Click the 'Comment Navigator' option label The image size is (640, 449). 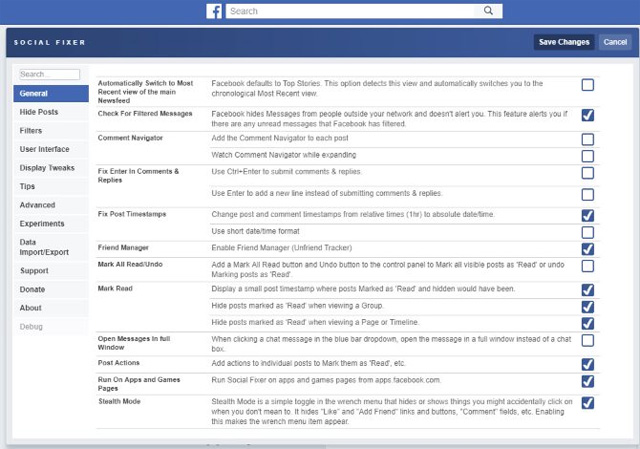[x=130, y=138]
